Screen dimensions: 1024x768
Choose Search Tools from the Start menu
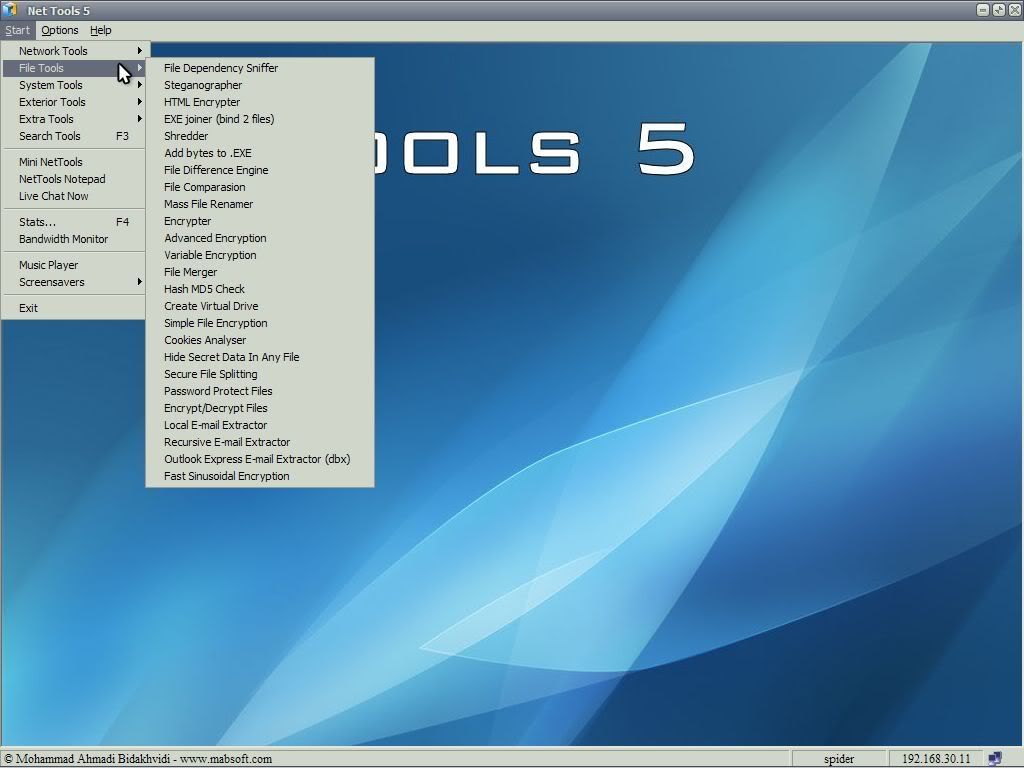(74, 136)
